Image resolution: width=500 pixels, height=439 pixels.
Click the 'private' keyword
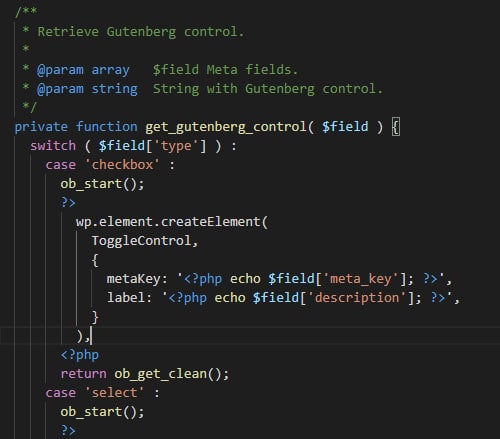(41, 127)
